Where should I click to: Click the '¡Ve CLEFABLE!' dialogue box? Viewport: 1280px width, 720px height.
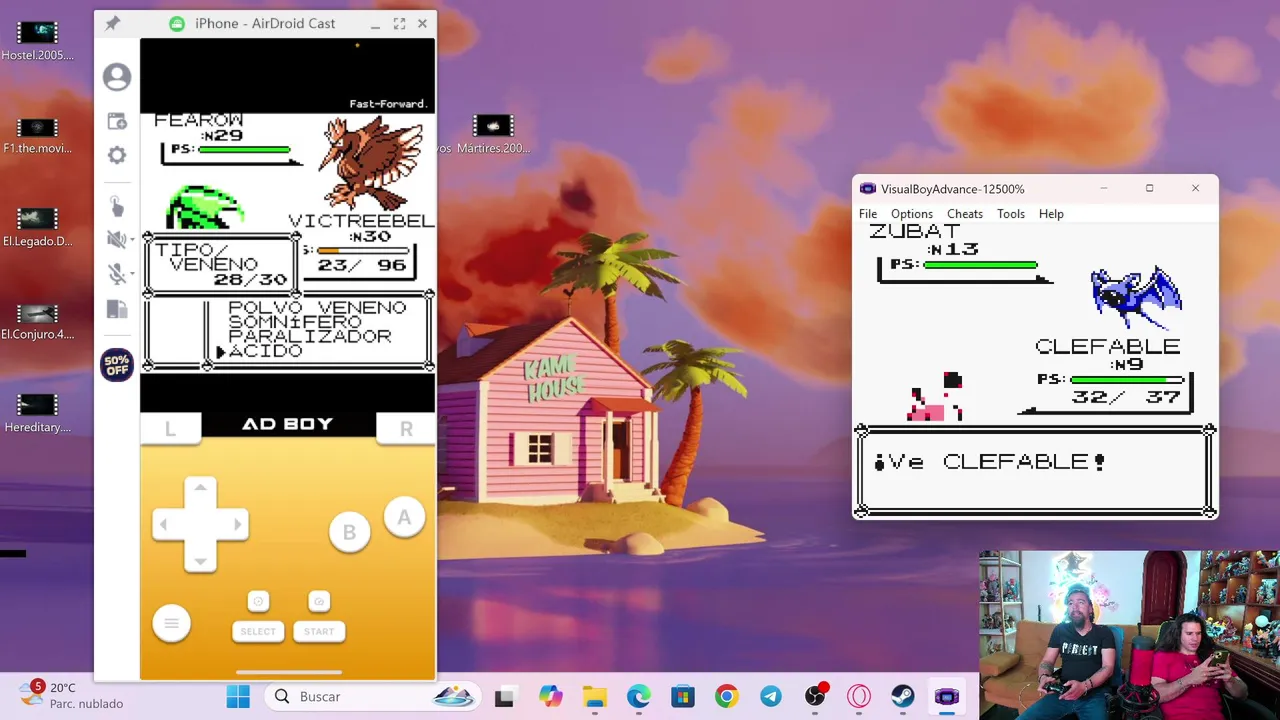pos(1035,470)
